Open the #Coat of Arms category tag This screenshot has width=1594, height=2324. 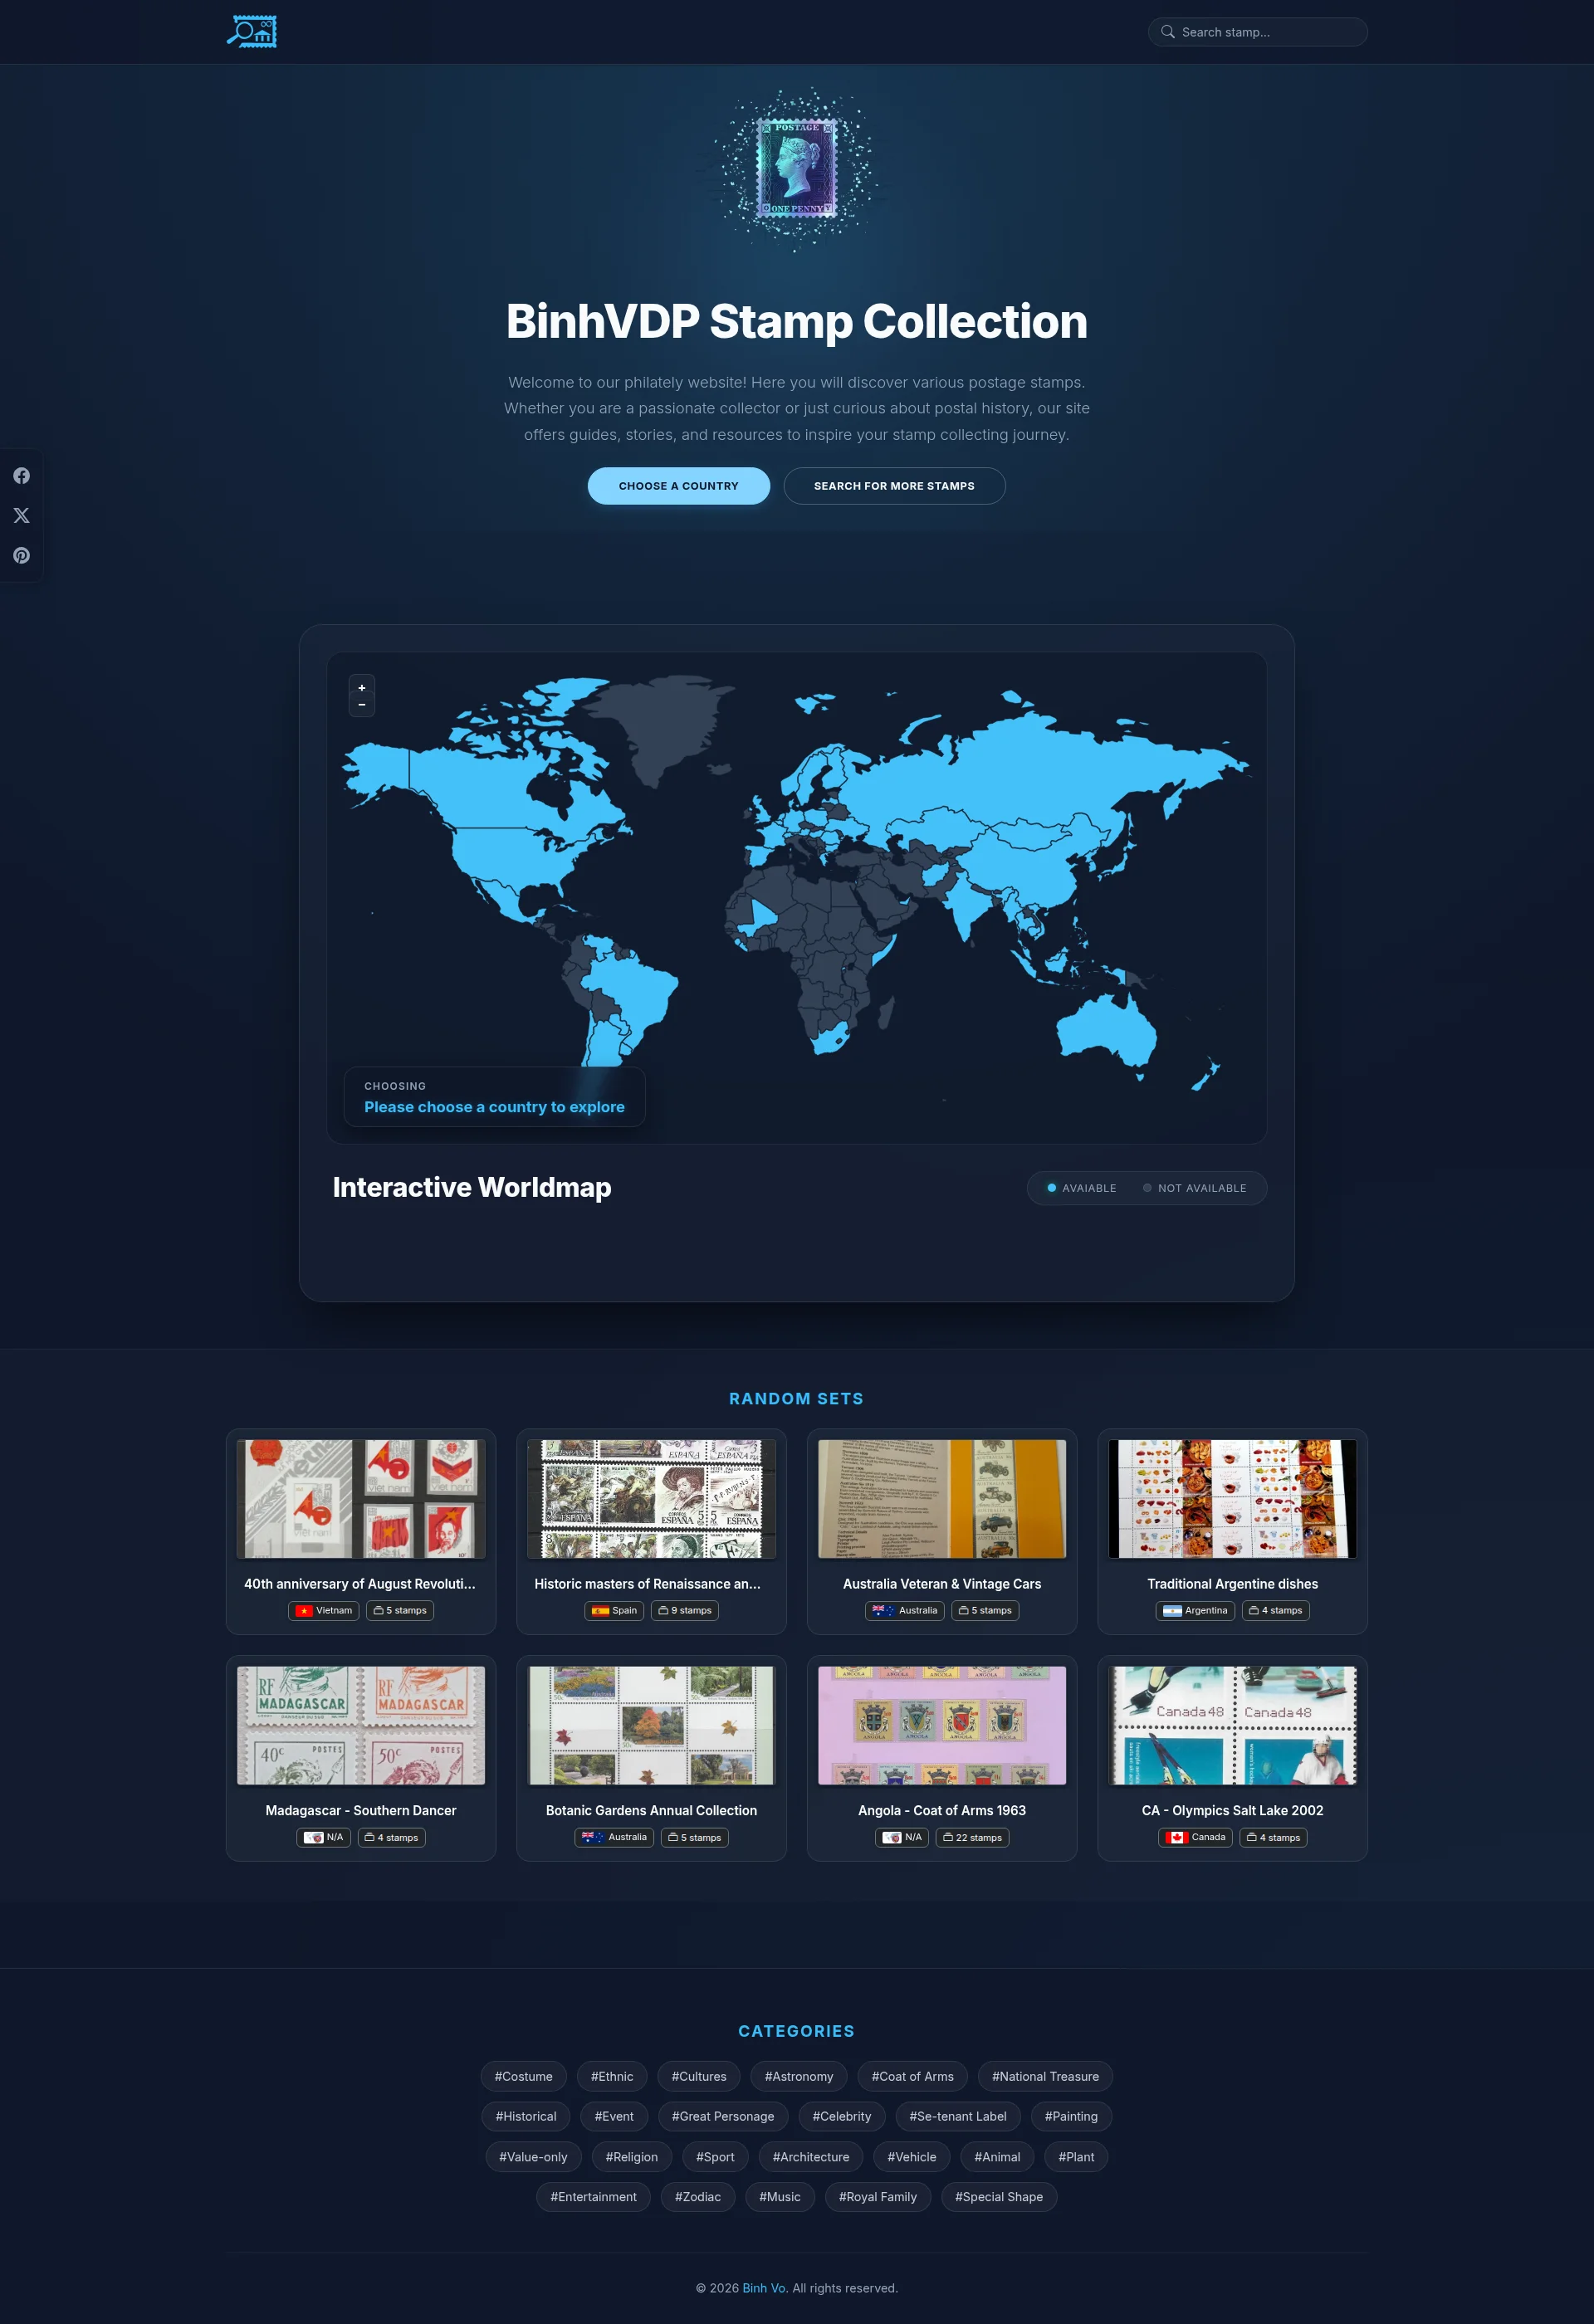pyautogui.click(x=912, y=2076)
